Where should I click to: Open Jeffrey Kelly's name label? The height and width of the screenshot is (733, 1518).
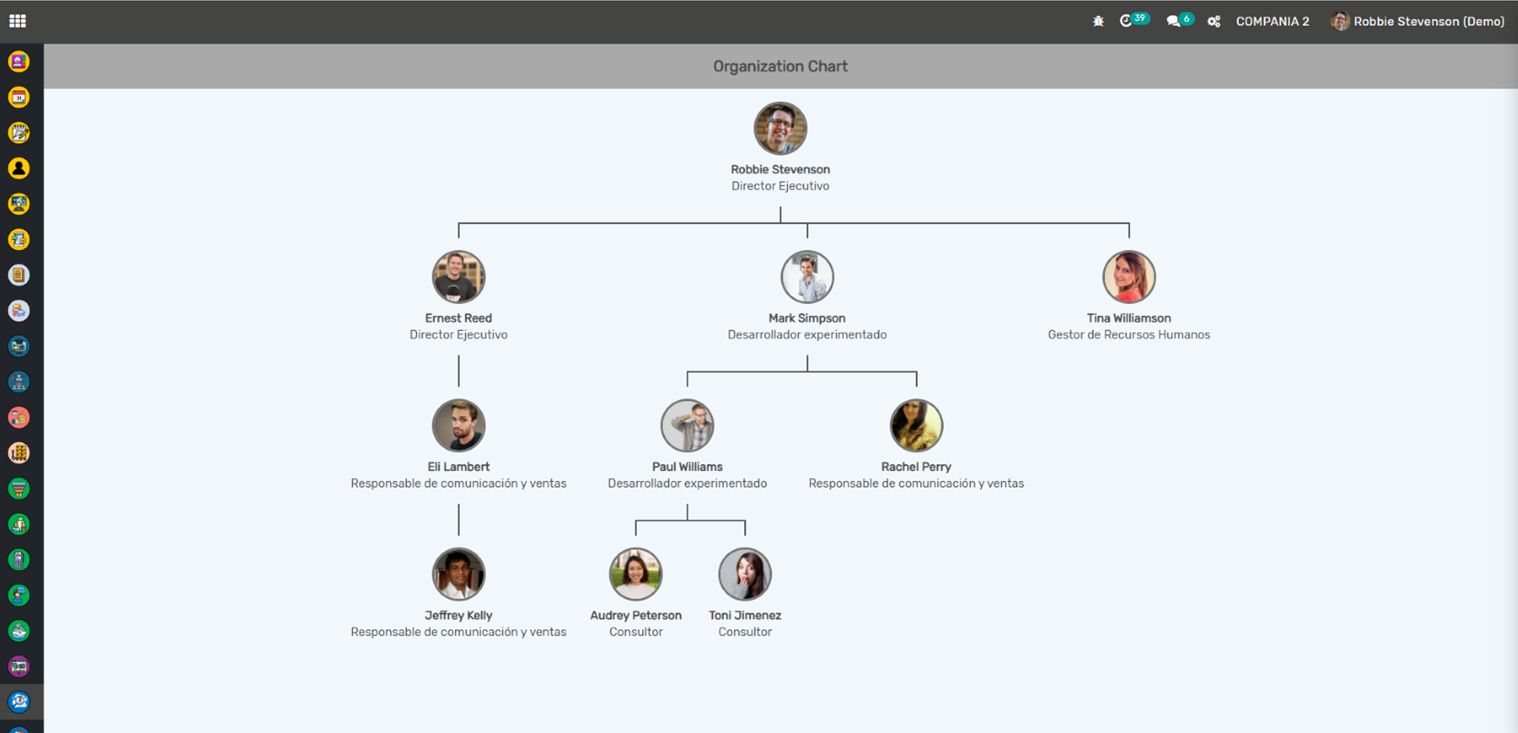458,615
